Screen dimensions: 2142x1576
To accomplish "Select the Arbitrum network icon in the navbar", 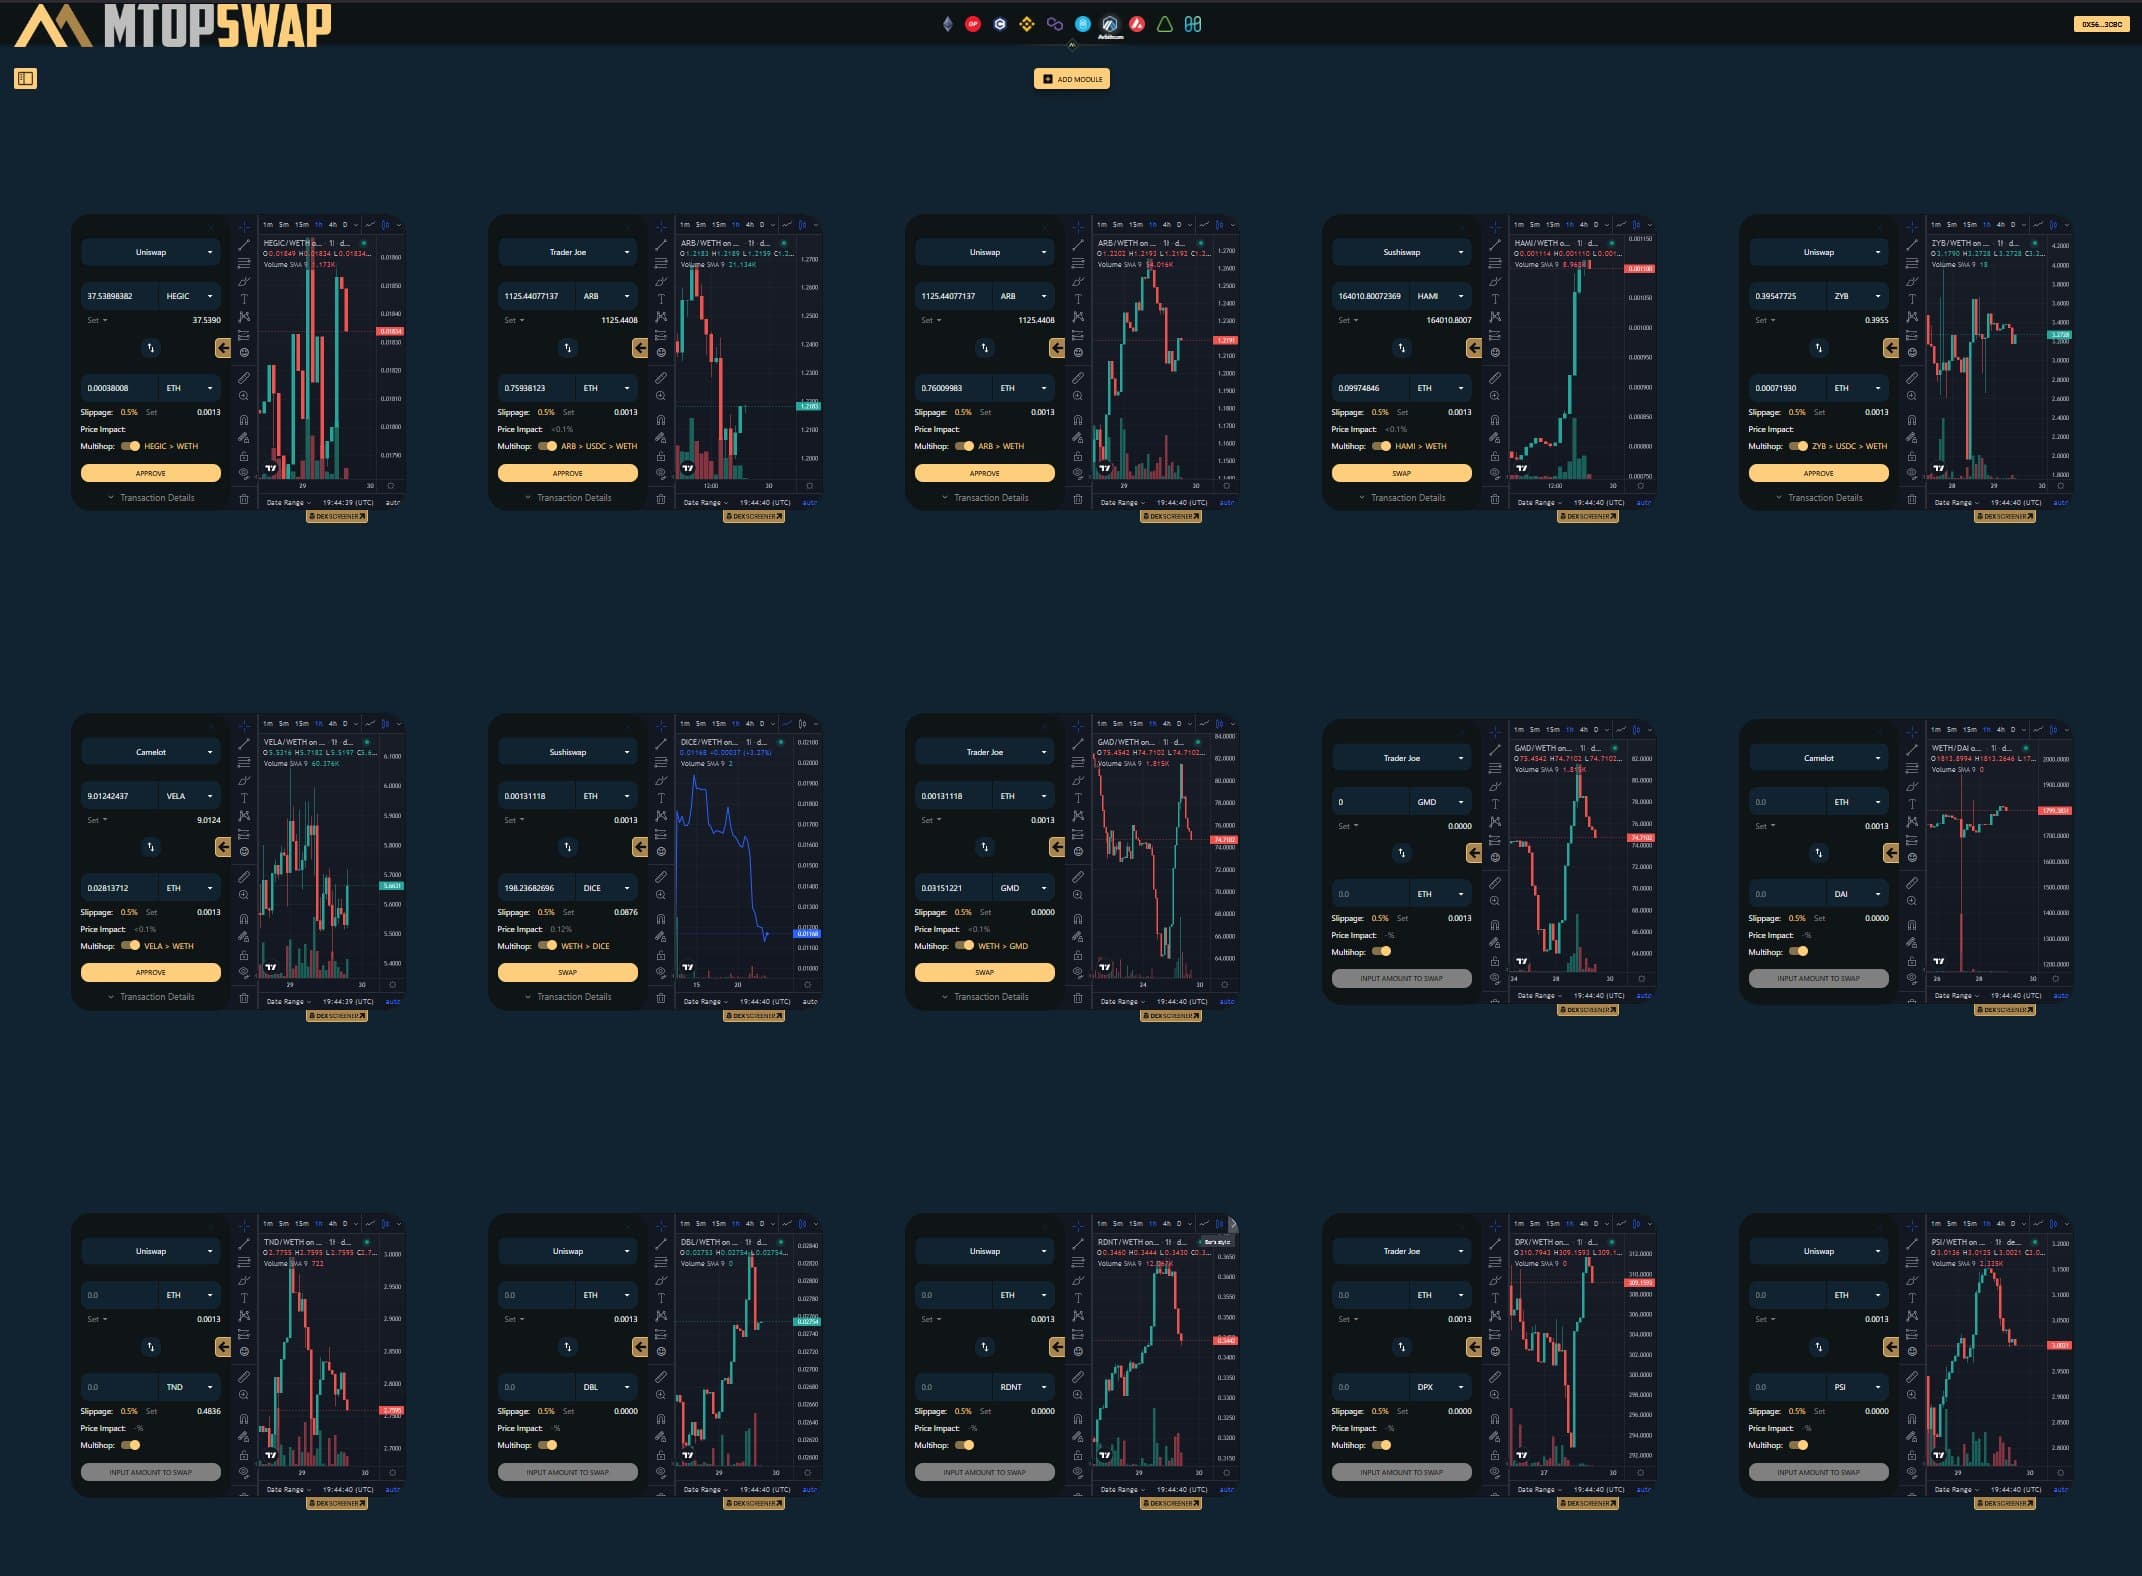I will [1110, 24].
